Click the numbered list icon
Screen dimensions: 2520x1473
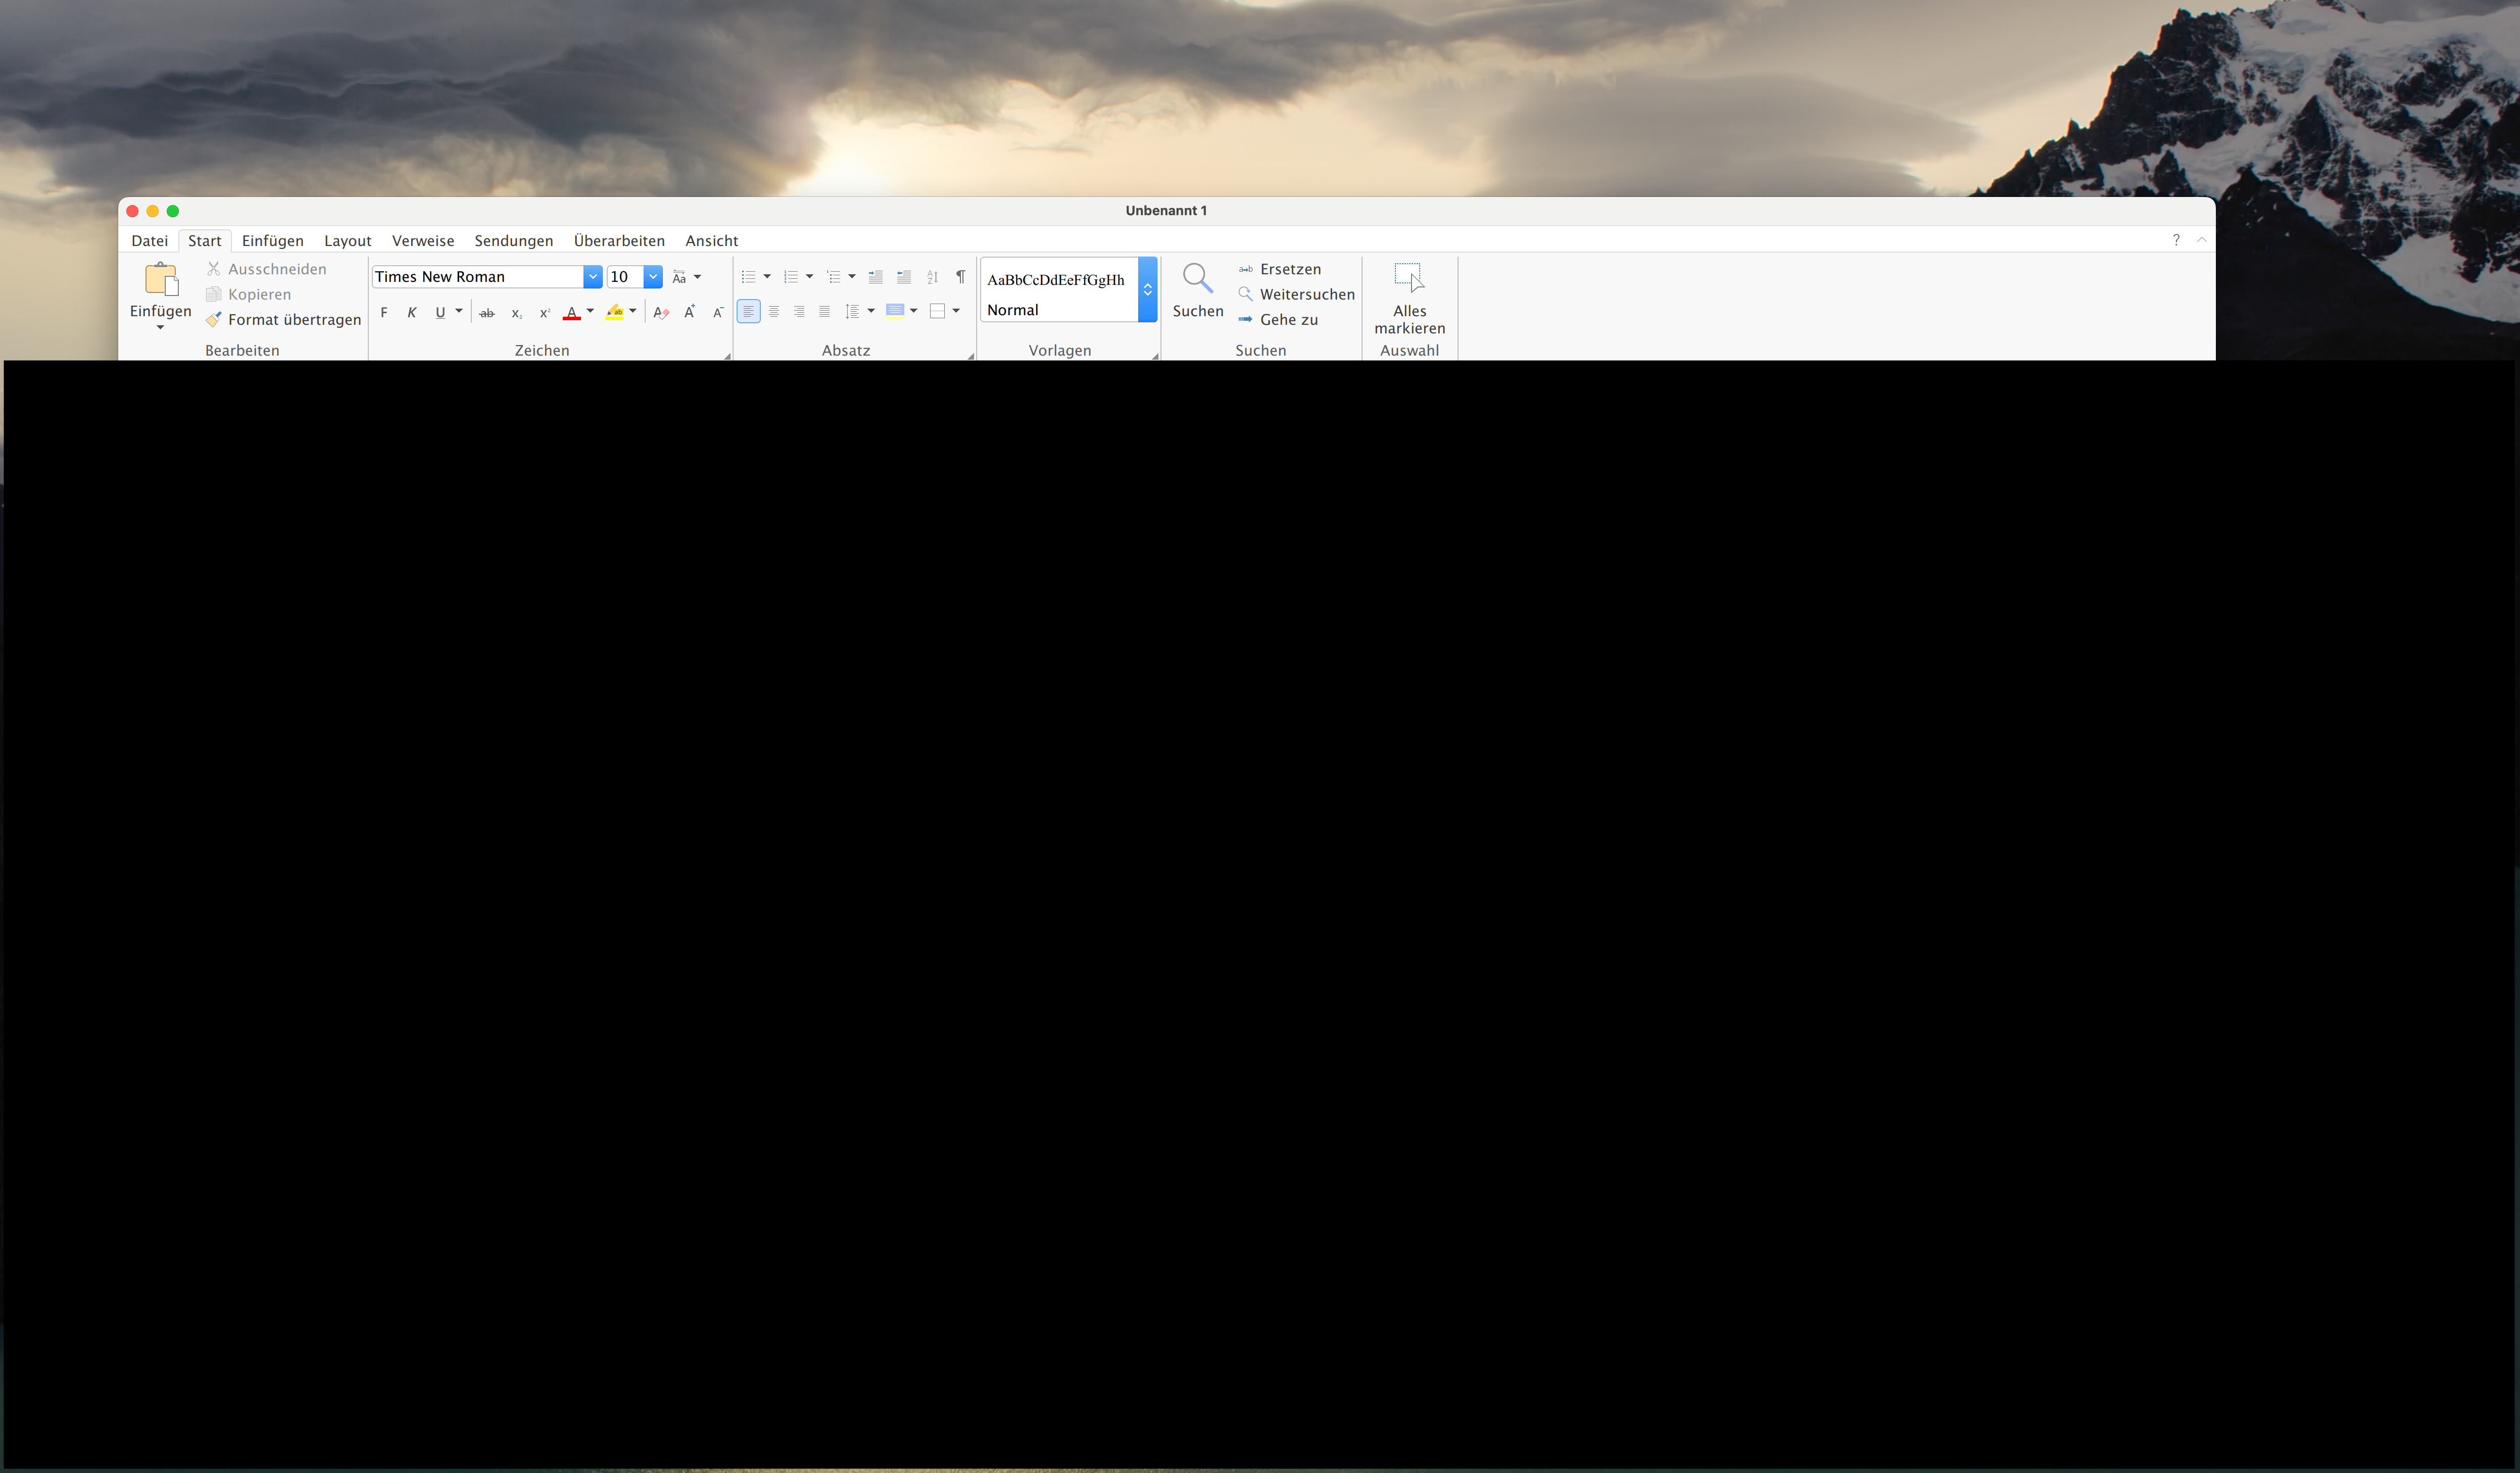[x=791, y=277]
